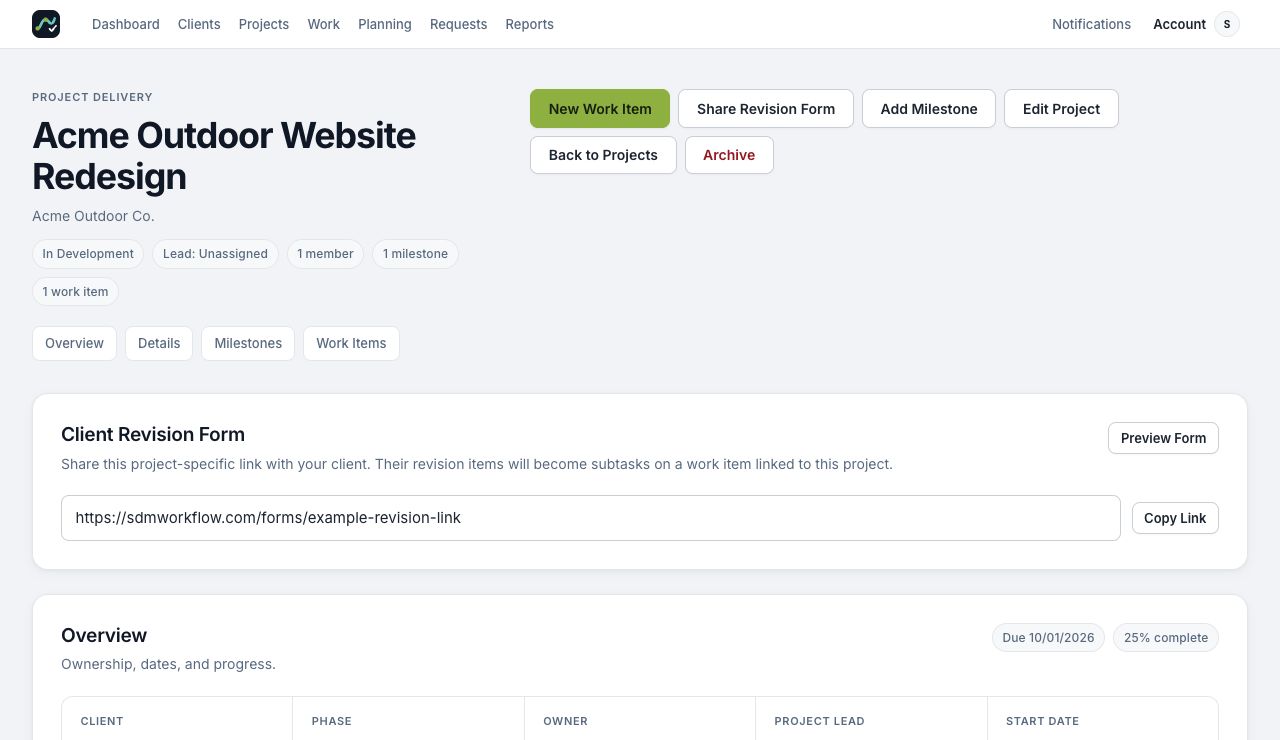
Task: Copy the revision form link
Action: (1175, 518)
